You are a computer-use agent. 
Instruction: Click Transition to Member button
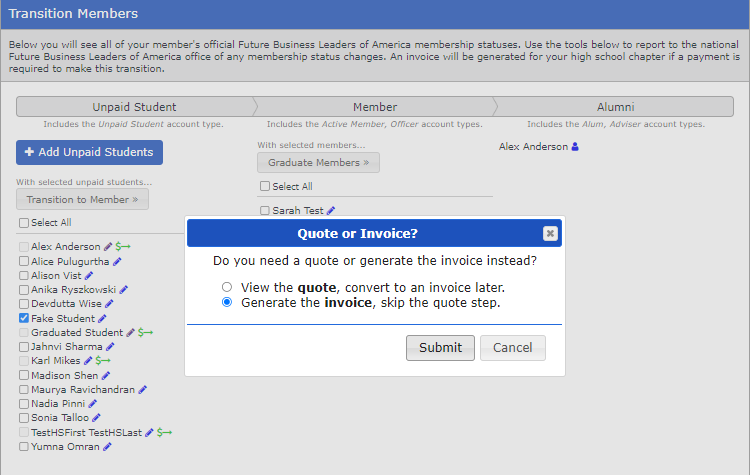point(82,199)
